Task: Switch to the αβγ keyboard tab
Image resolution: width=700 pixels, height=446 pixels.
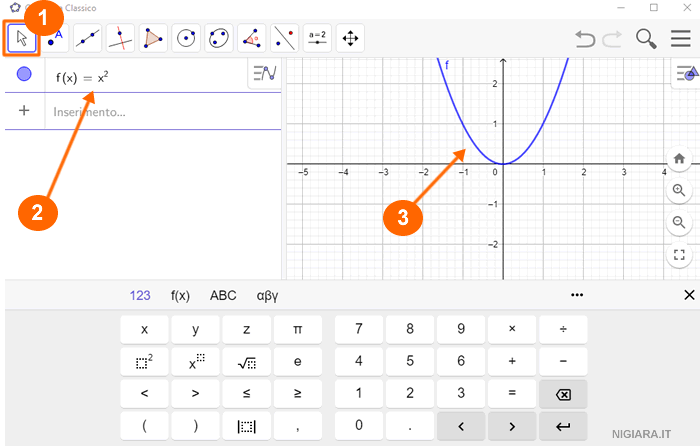Action: [267, 296]
